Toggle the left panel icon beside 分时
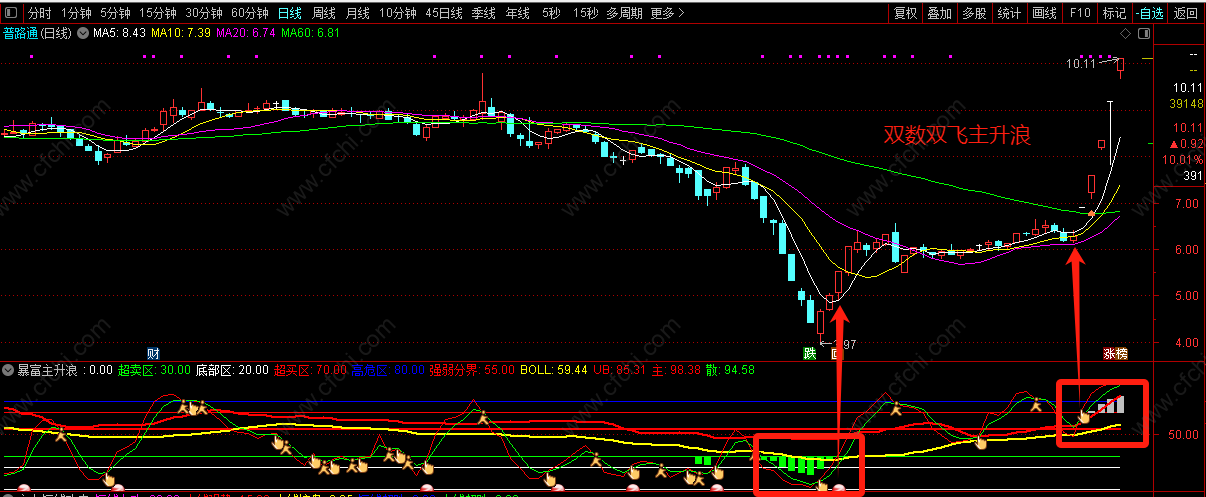 click(12, 14)
